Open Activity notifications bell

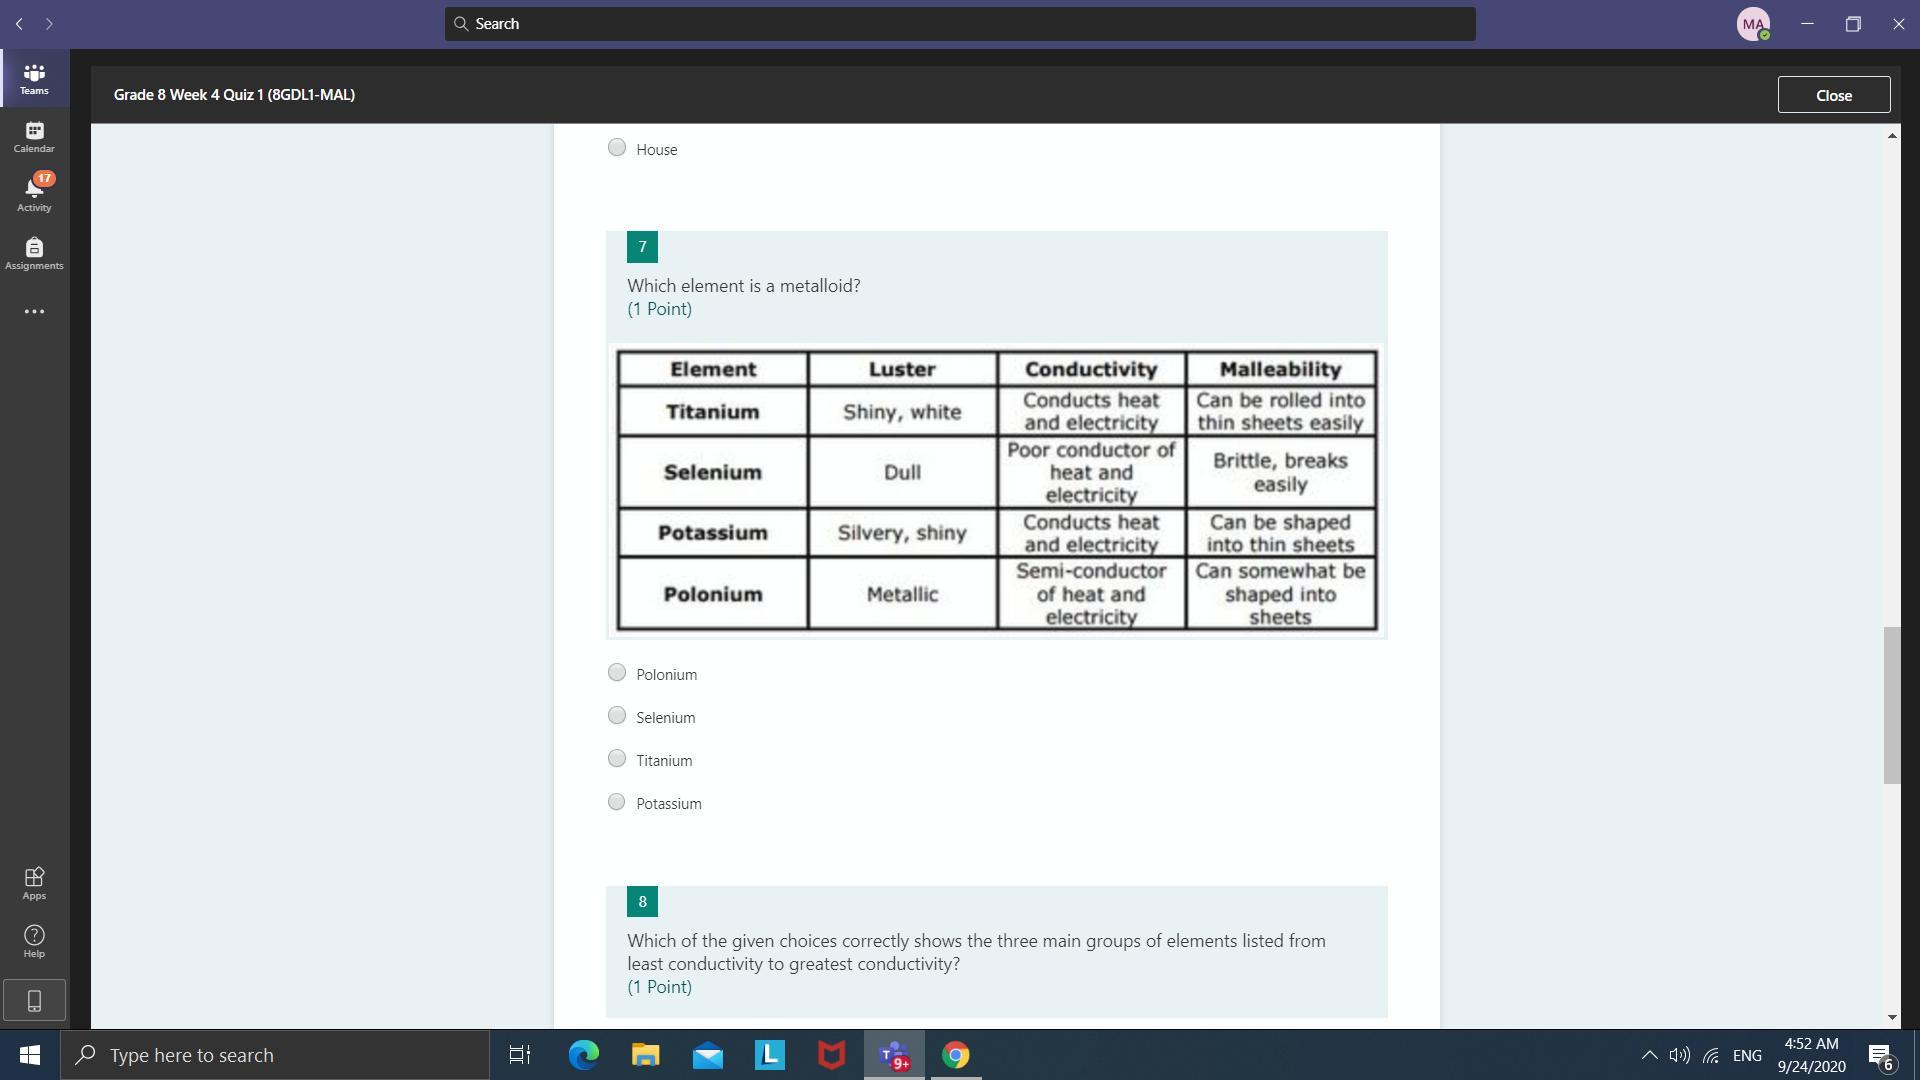(34, 193)
